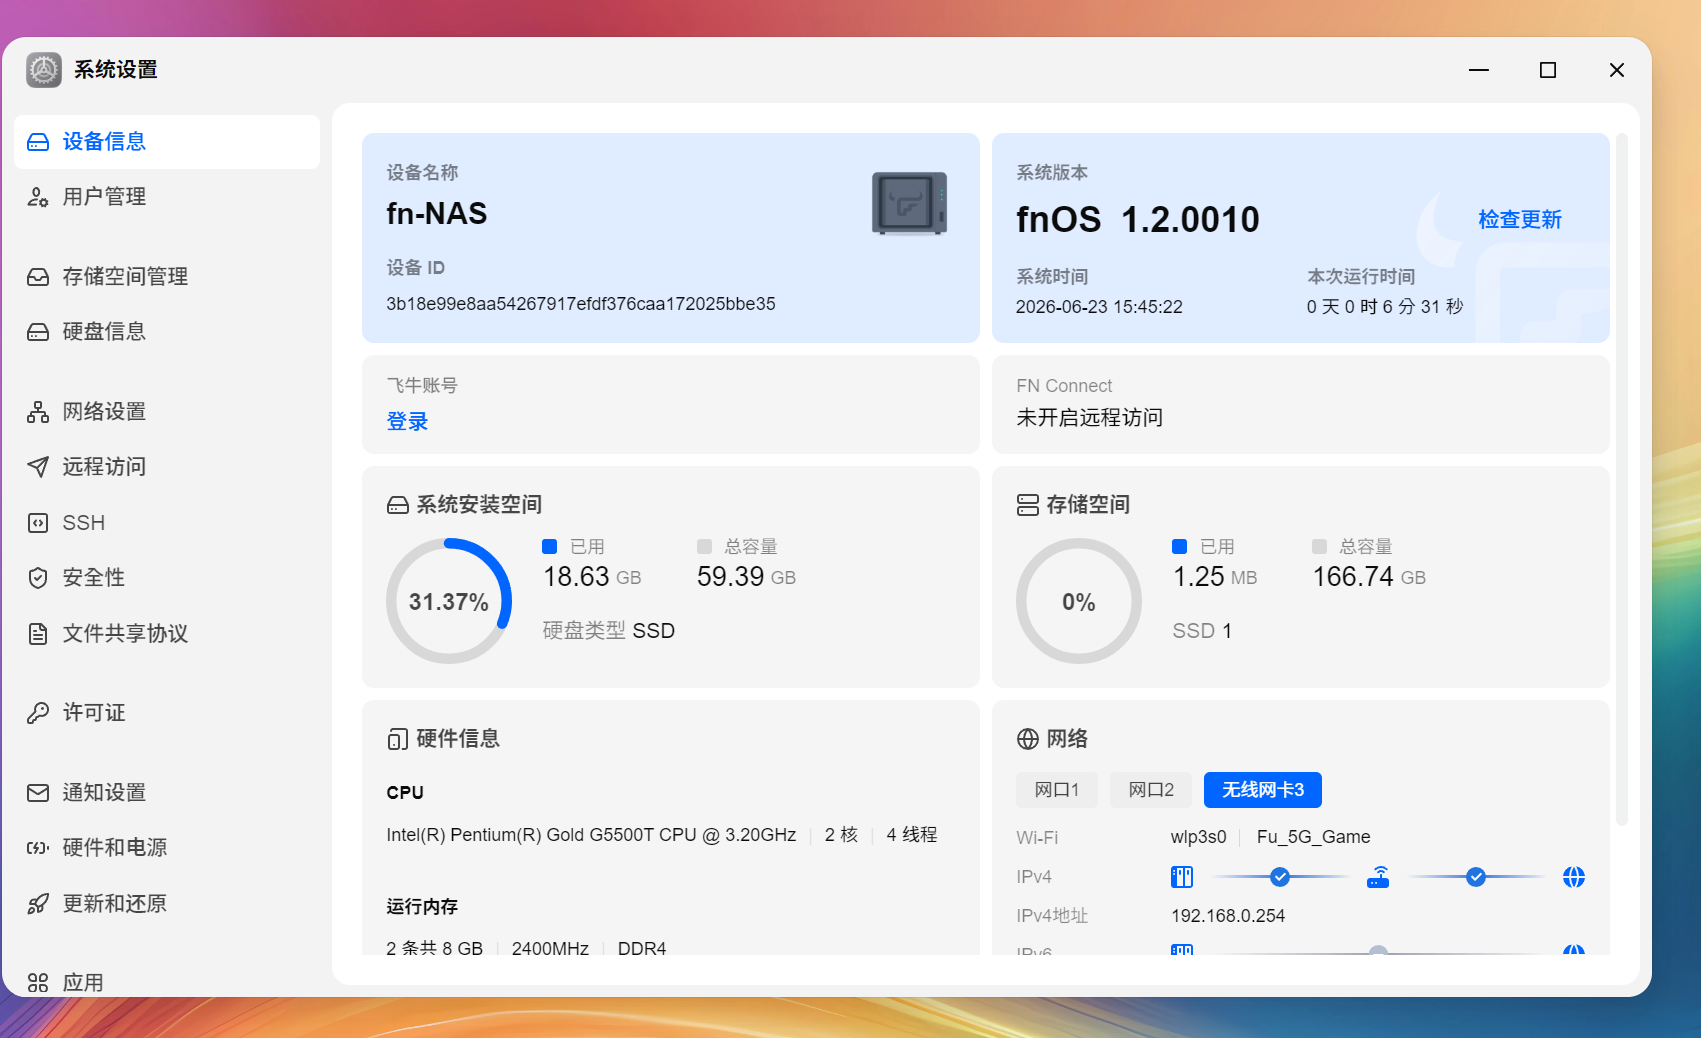Click the 1.25 MB used value

click(1215, 577)
